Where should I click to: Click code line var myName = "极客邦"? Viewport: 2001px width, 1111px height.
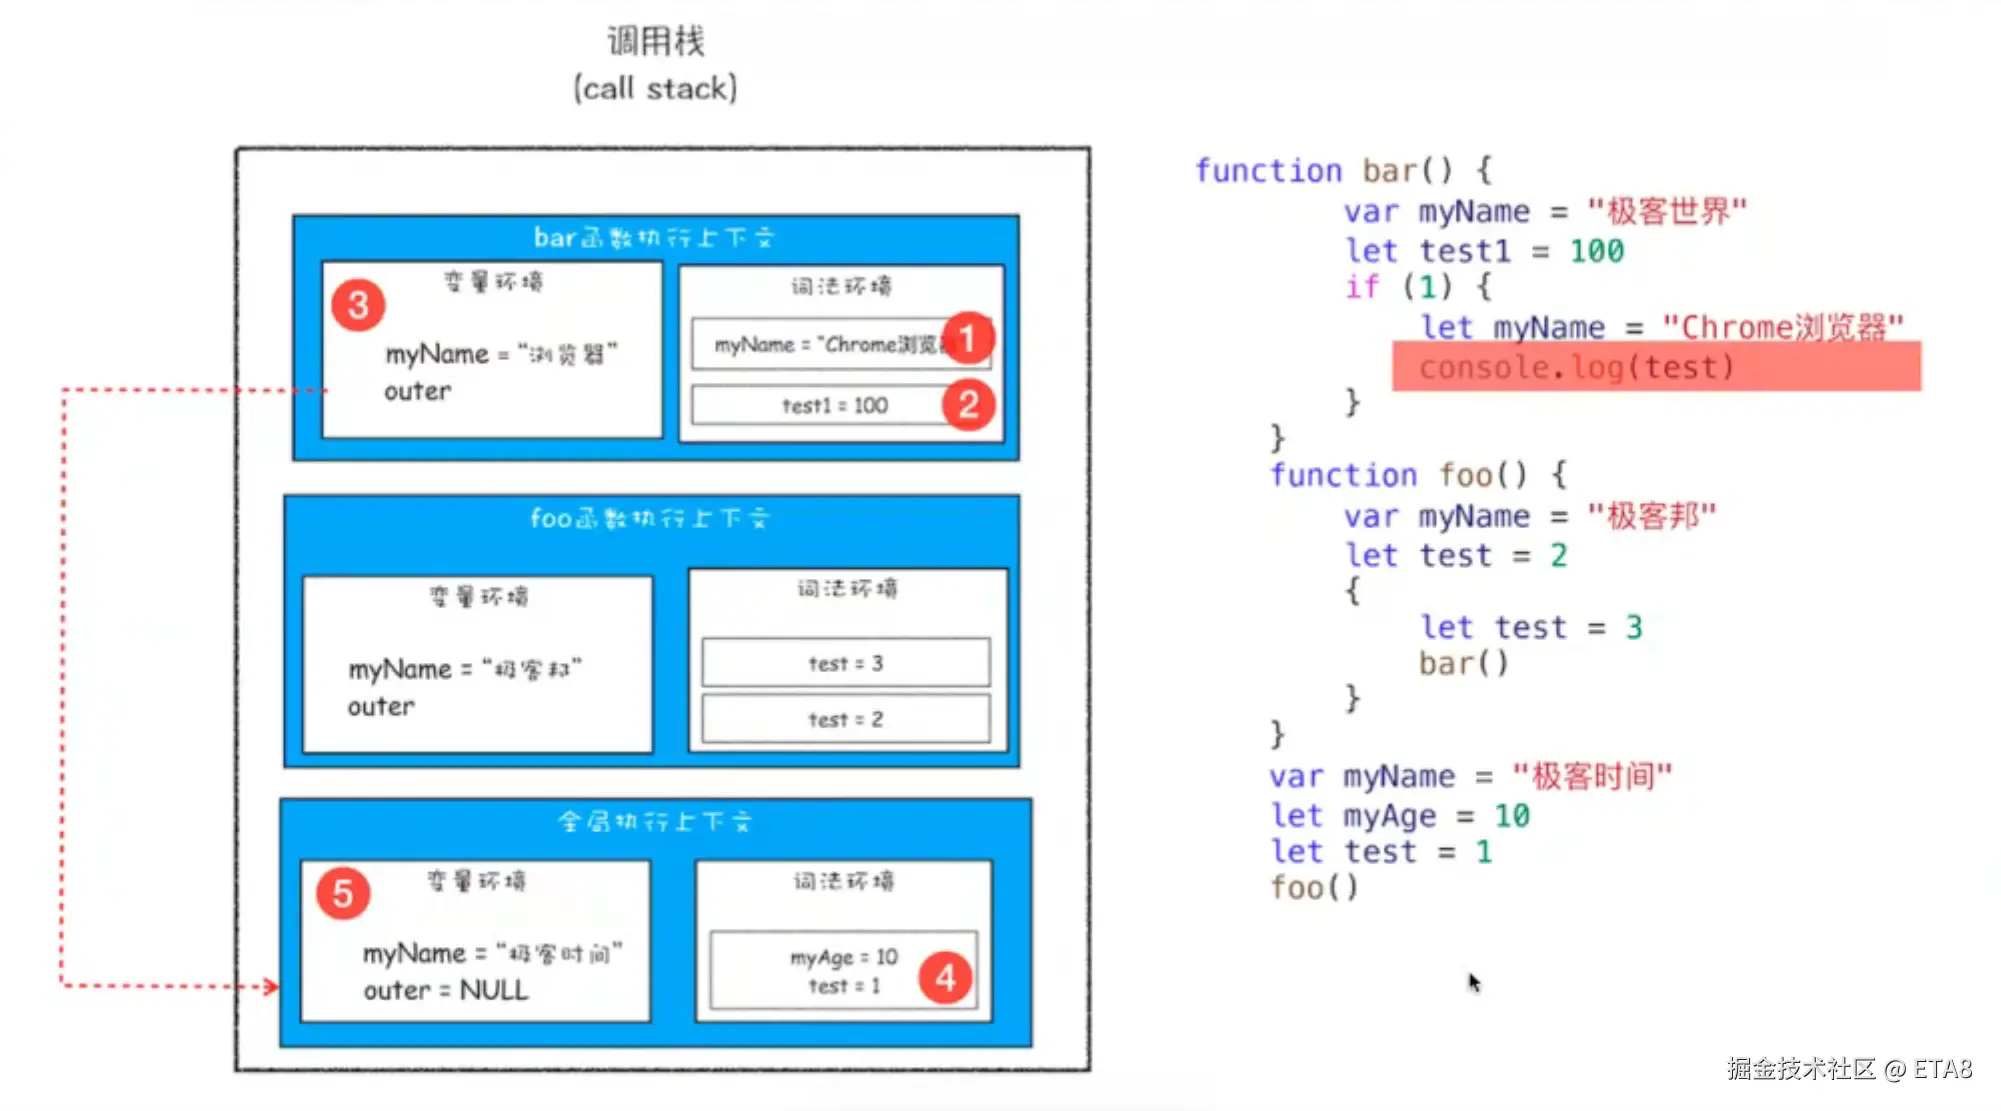(1530, 516)
